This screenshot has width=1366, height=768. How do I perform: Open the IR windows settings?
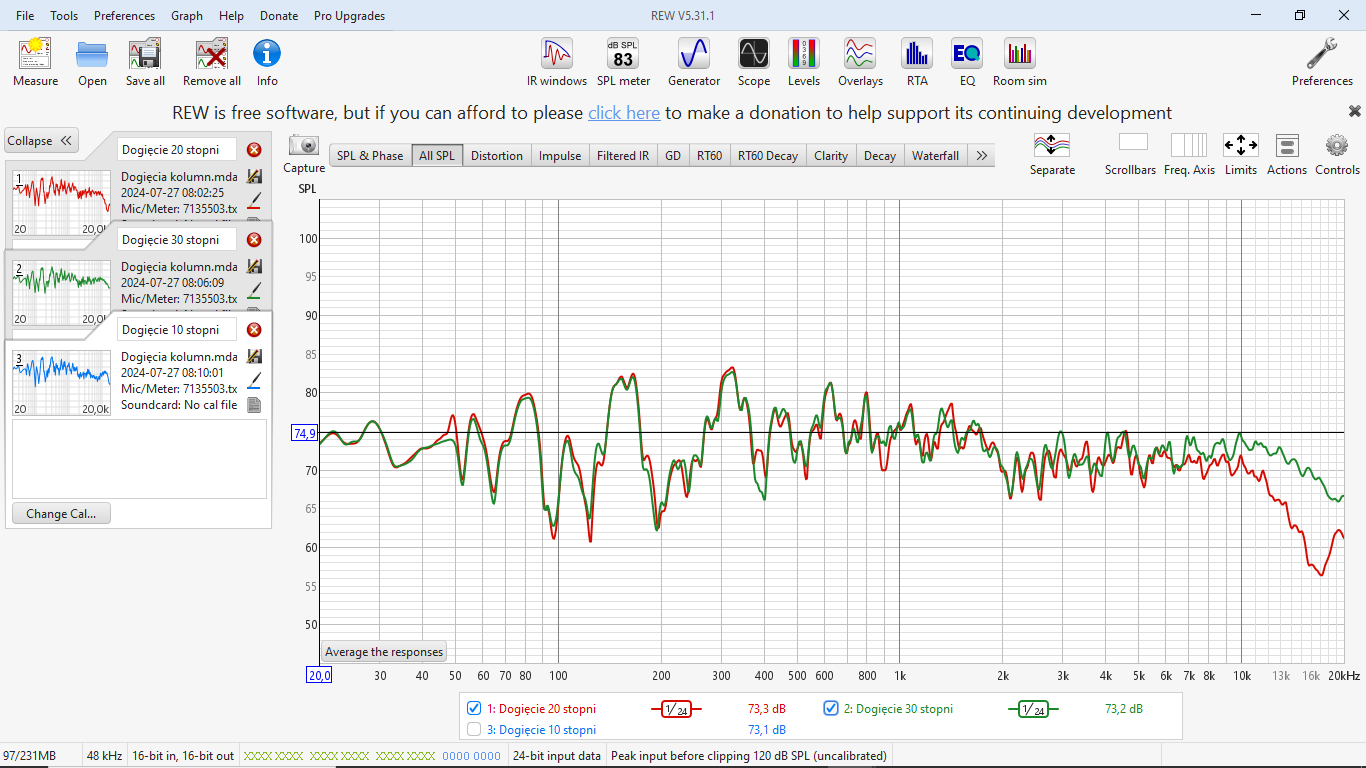pyautogui.click(x=557, y=62)
